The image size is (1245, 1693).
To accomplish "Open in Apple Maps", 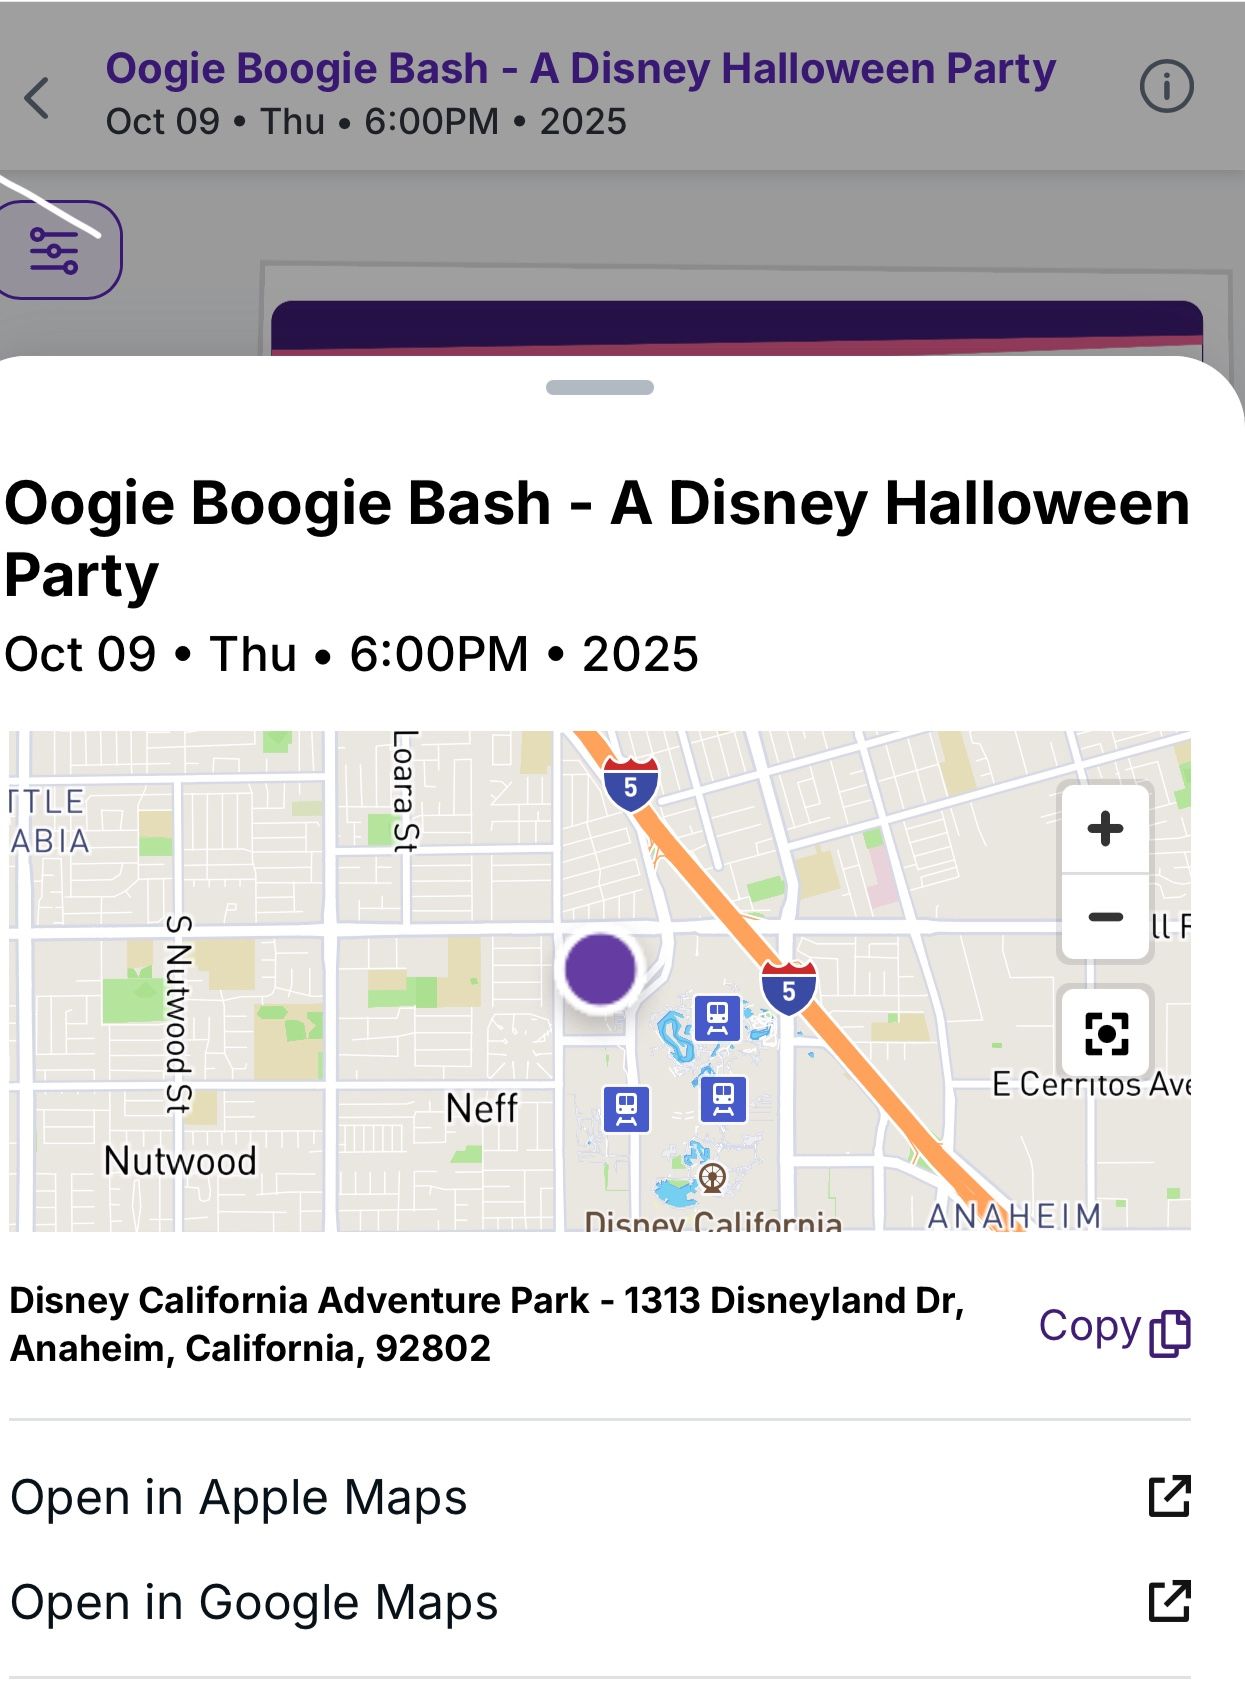I will click(239, 1497).
